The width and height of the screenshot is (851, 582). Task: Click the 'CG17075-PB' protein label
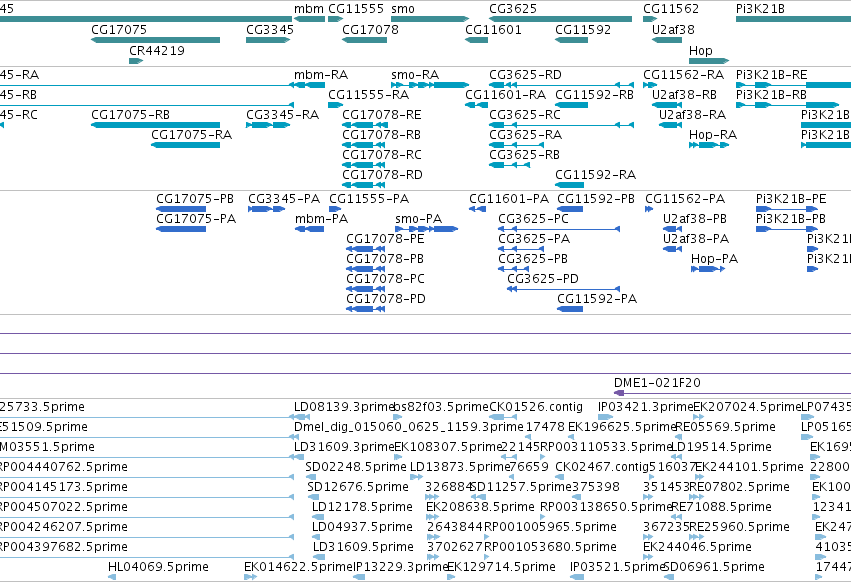195,199
